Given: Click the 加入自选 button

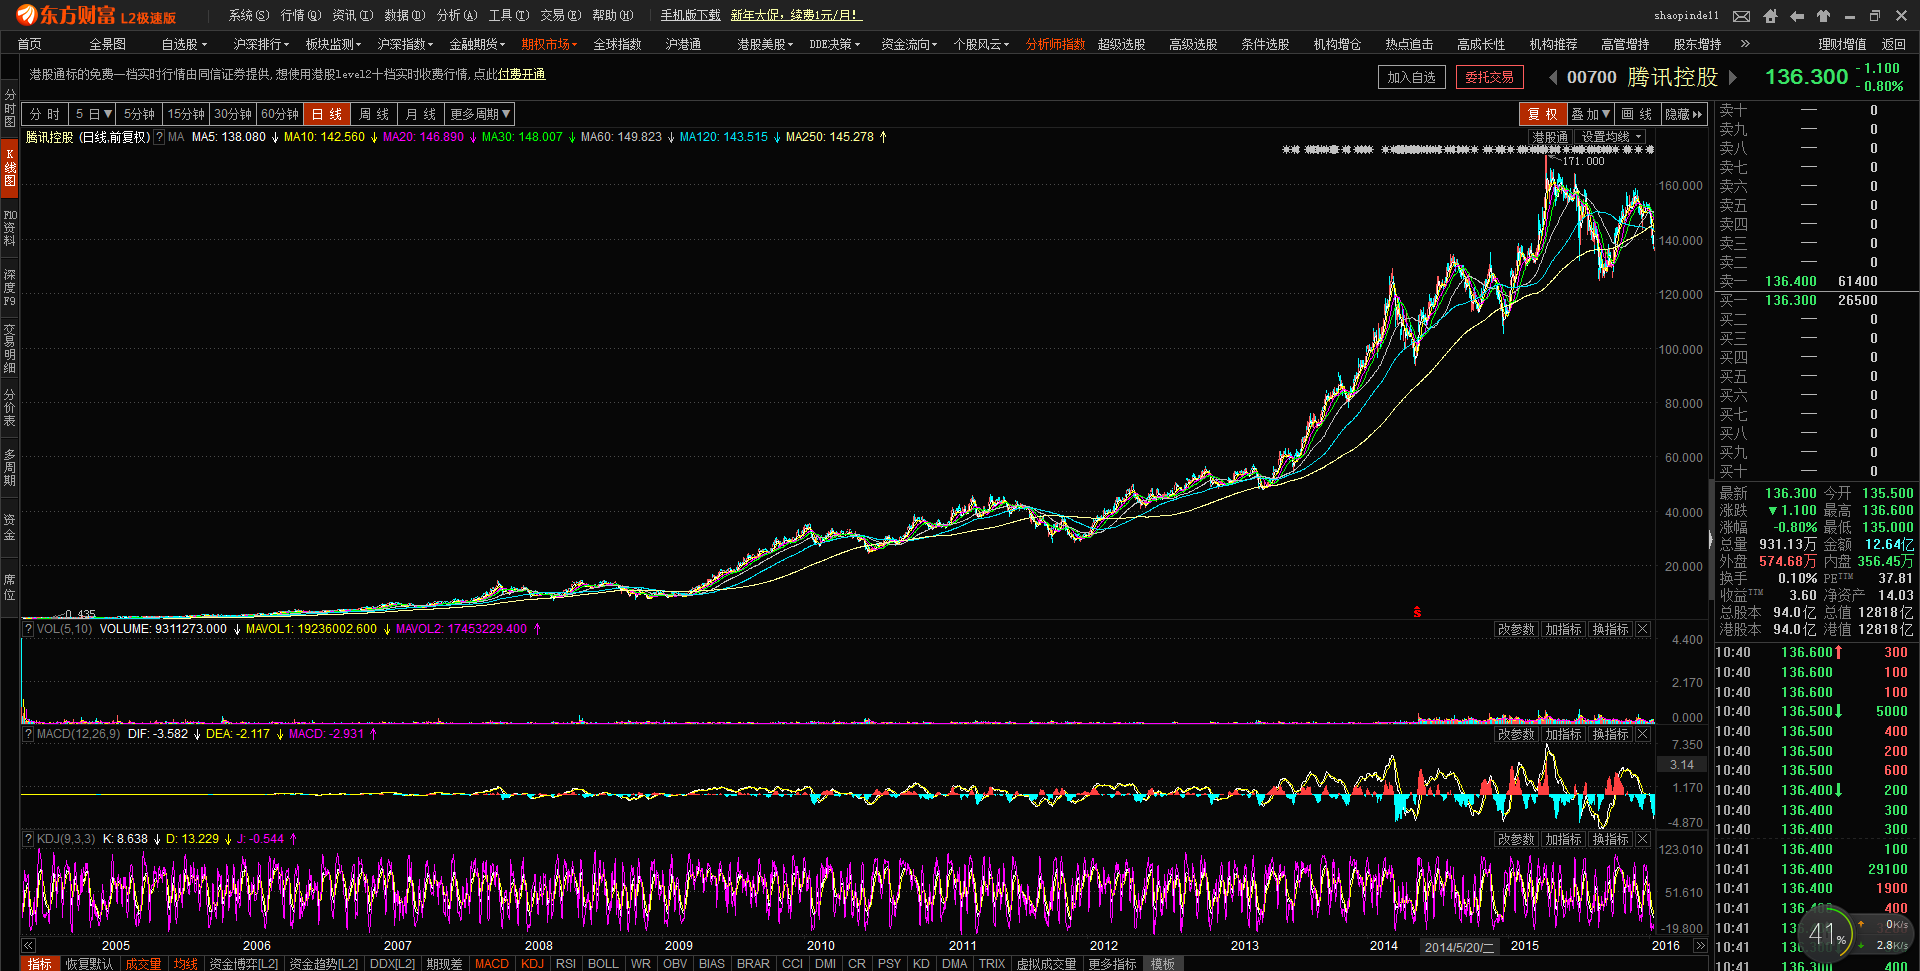Looking at the screenshot, I should tap(1411, 77).
